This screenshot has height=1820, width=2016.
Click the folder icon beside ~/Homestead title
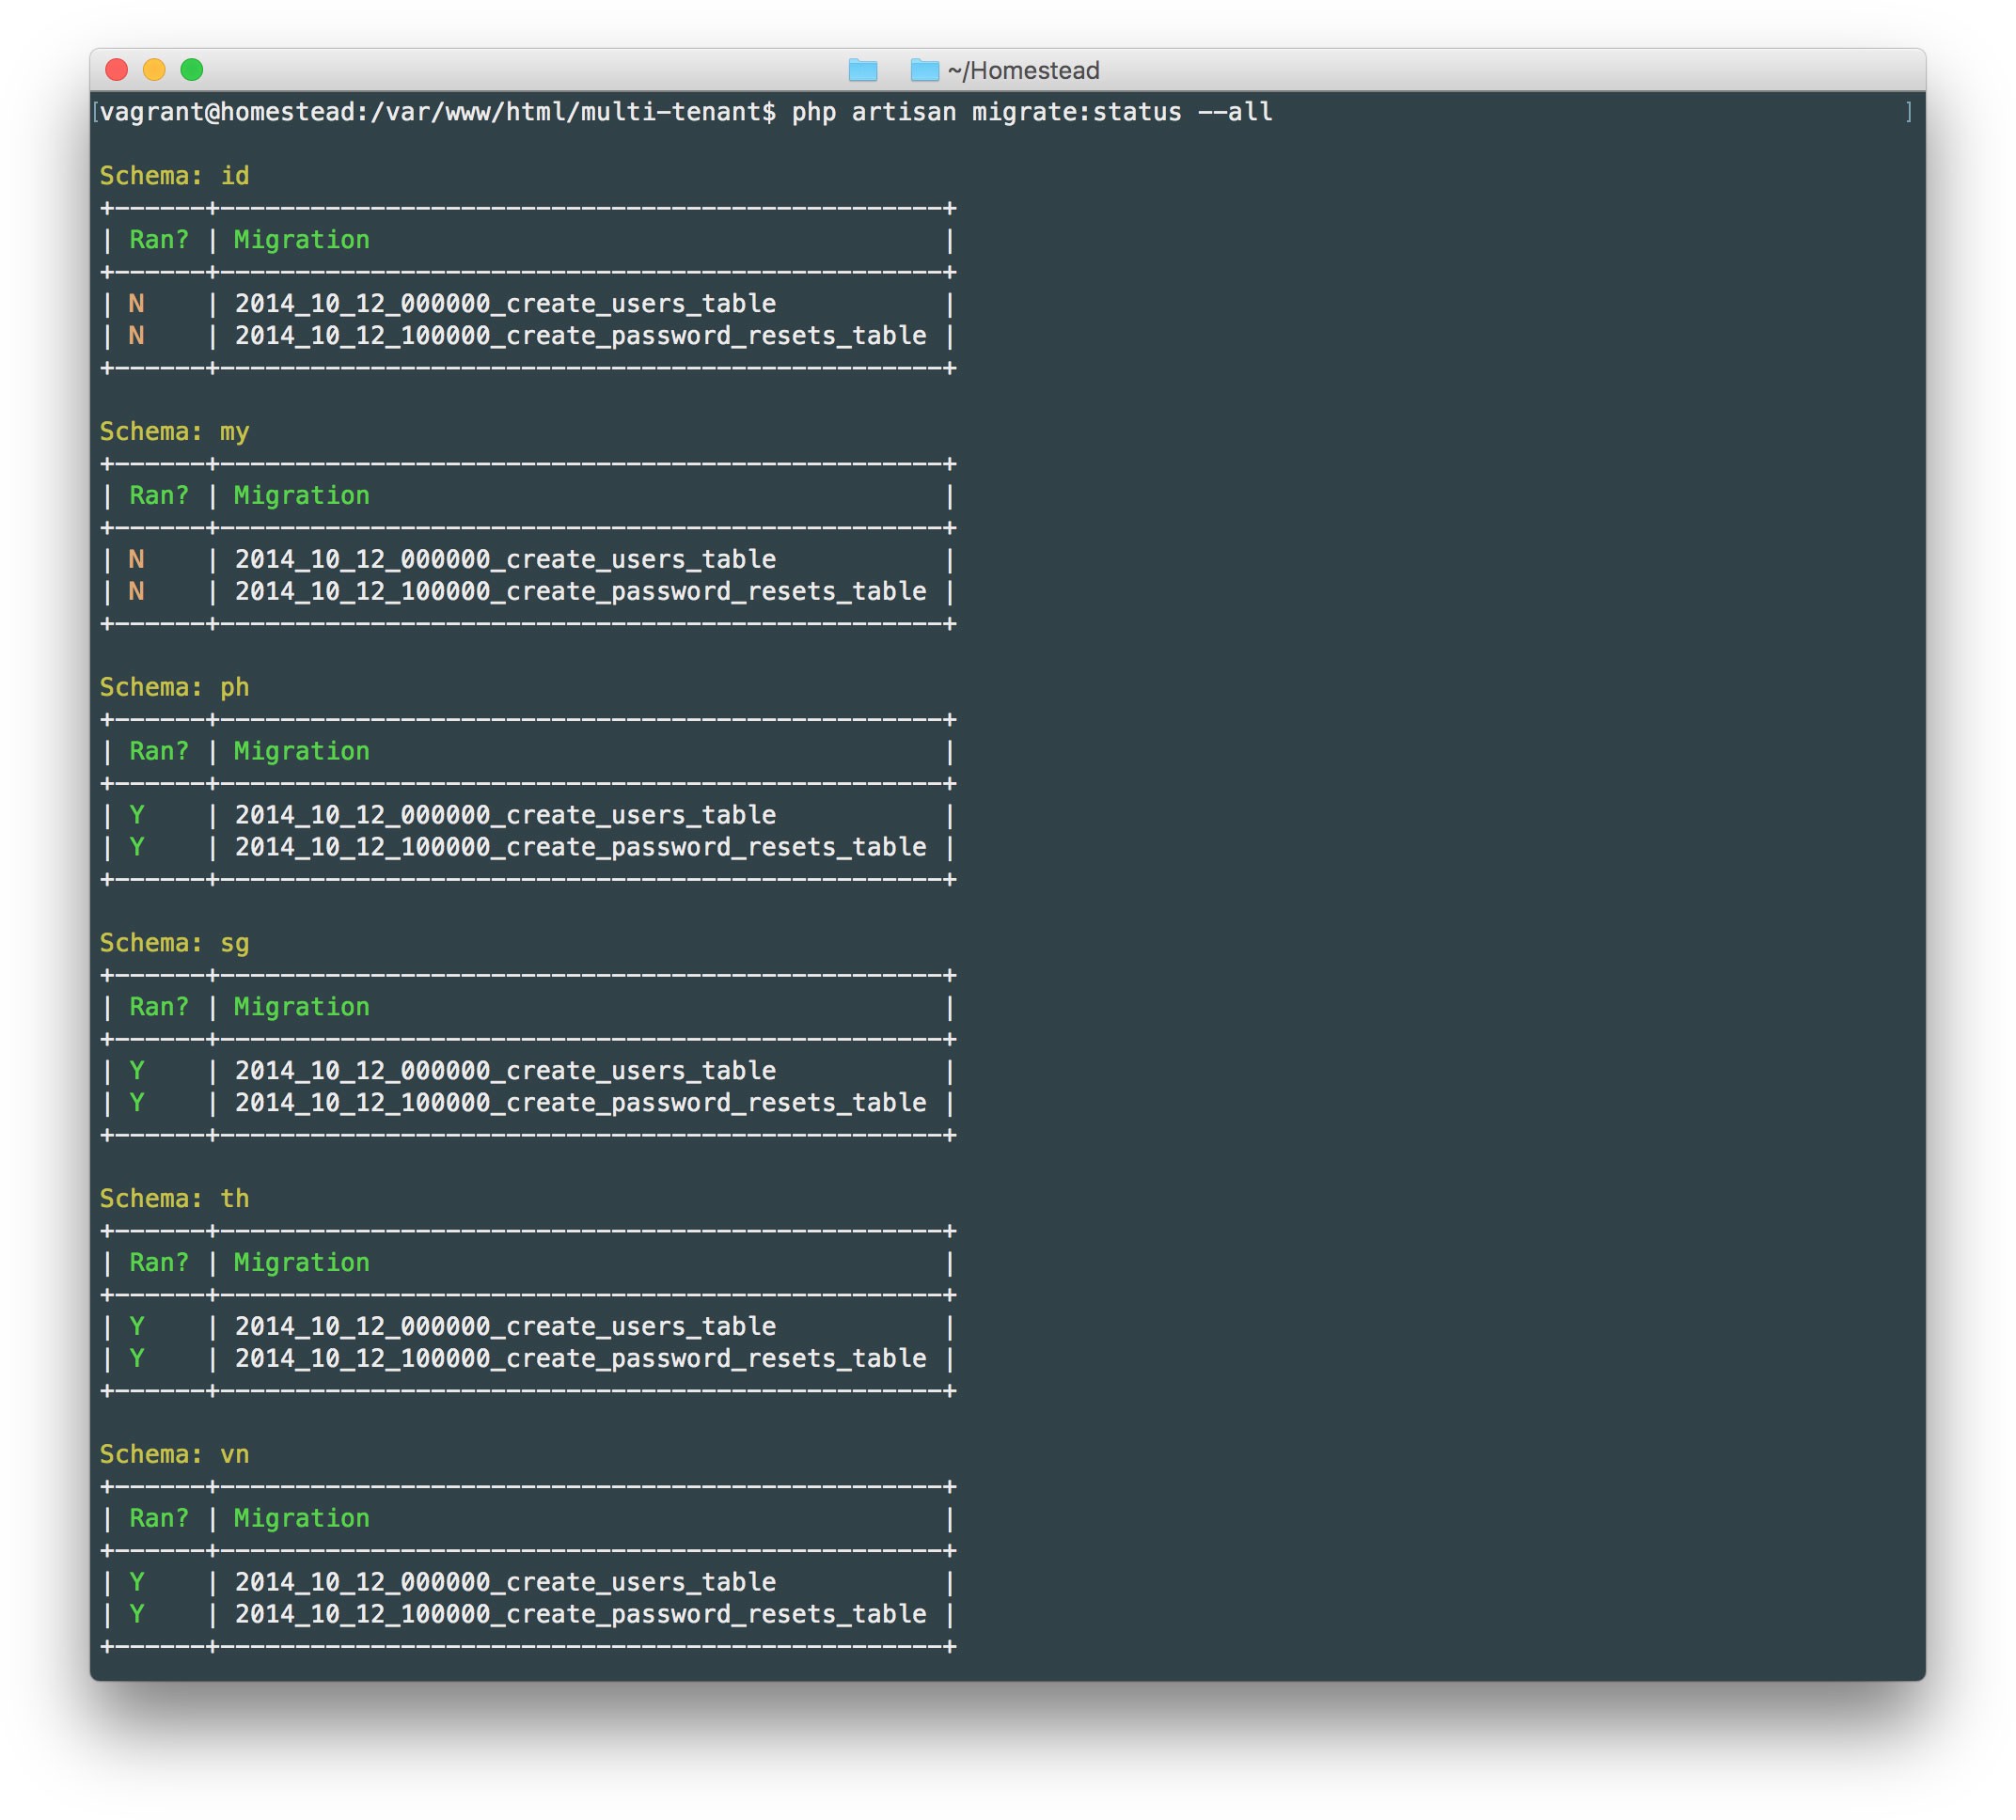pyautogui.click(x=925, y=70)
